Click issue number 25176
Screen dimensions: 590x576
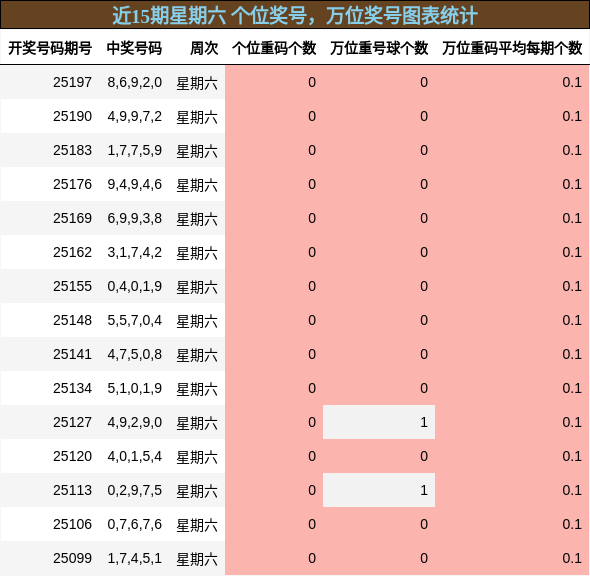click(x=72, y=184)
